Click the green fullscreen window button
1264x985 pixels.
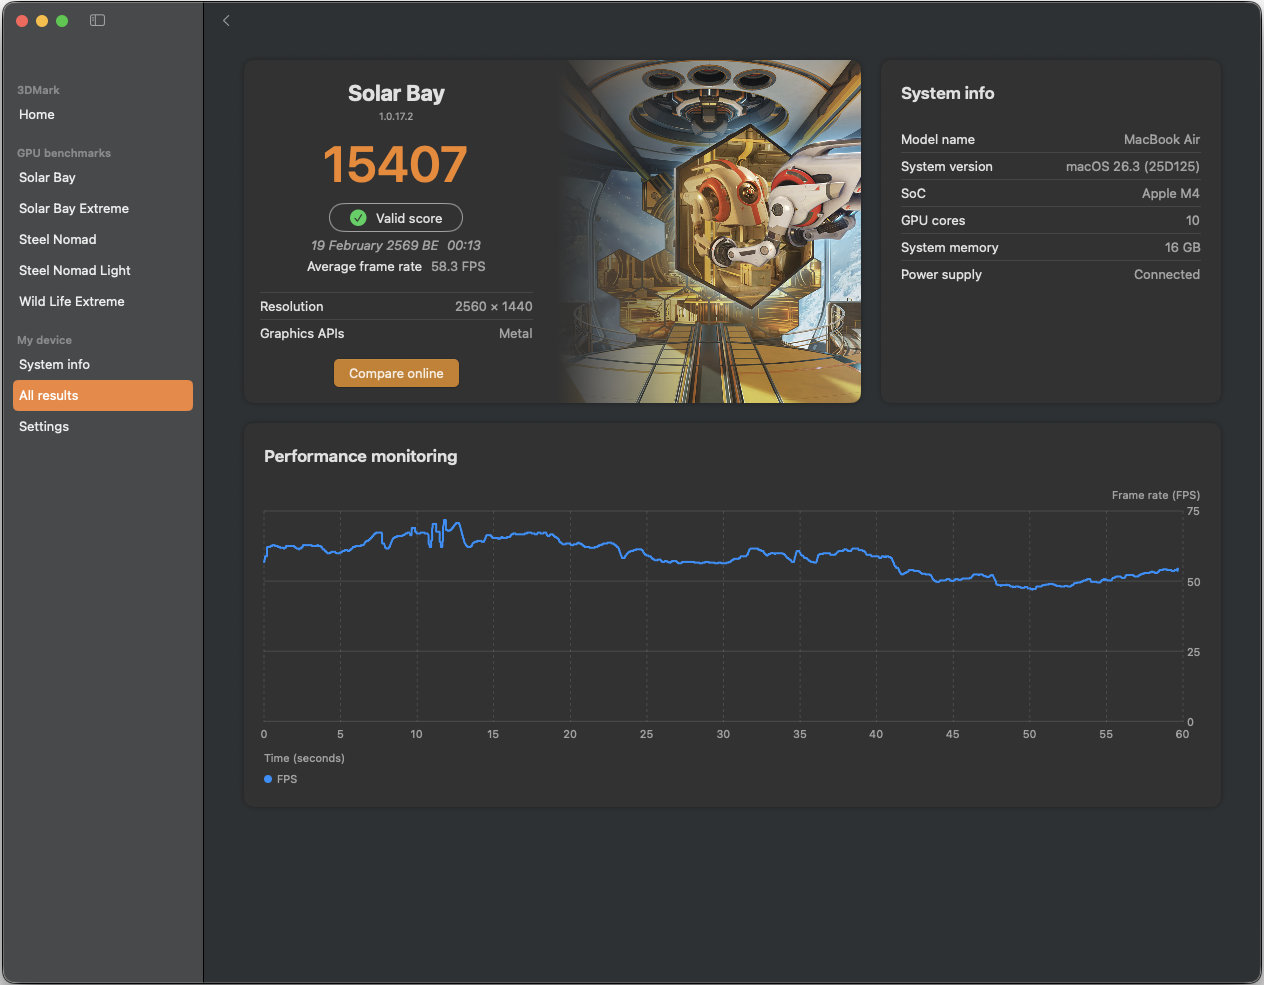click(x=62, y=20)
